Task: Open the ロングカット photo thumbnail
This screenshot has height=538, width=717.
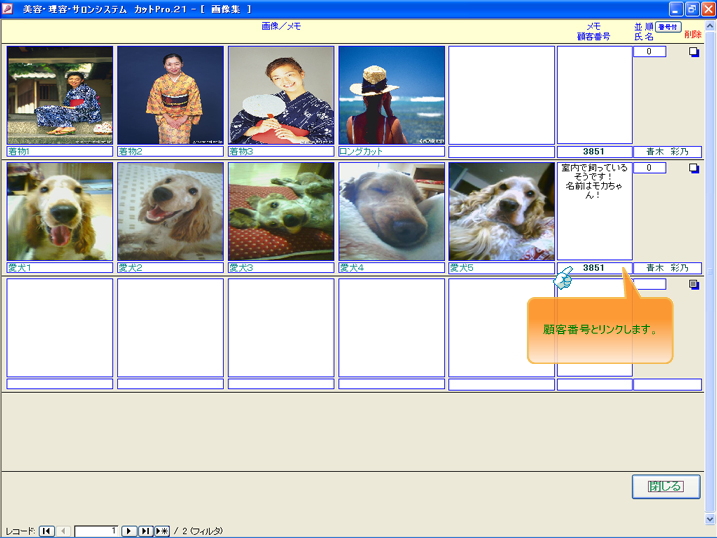Action: tap(392, 95)
